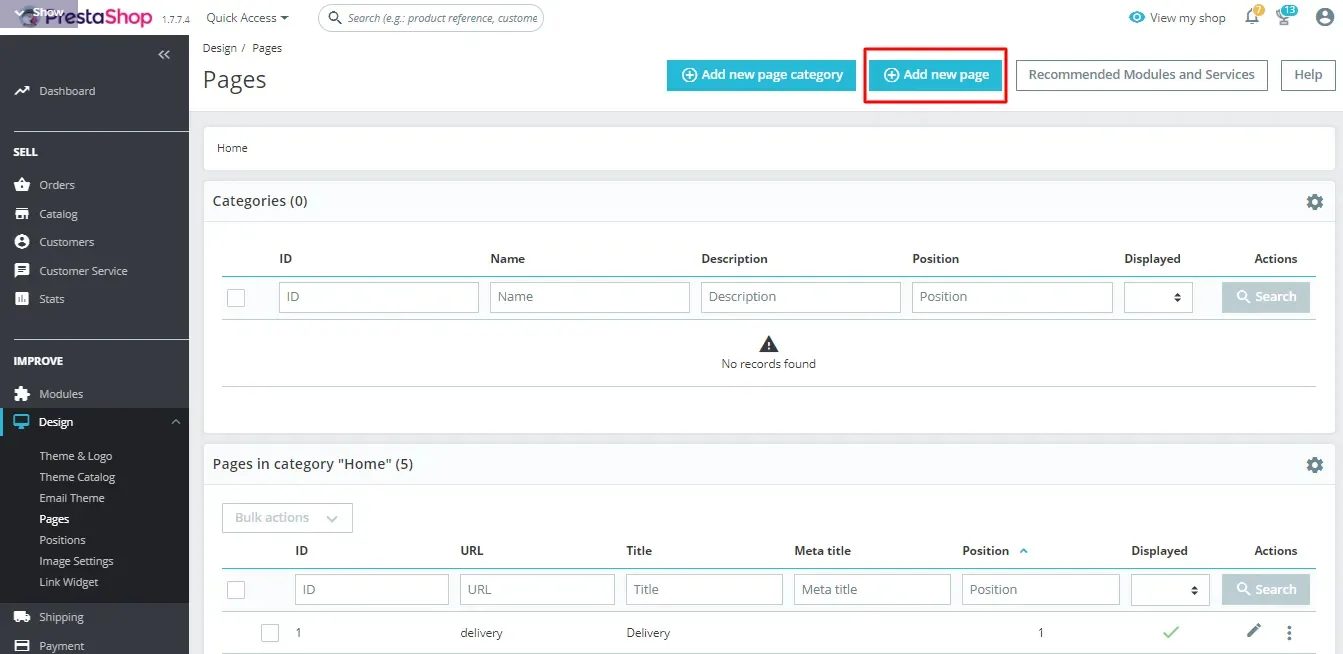The height and width of the screenshot is (654, 1343).
Task: Open the Pages Displayed filter dropdown
Action: pos(1170,590)
